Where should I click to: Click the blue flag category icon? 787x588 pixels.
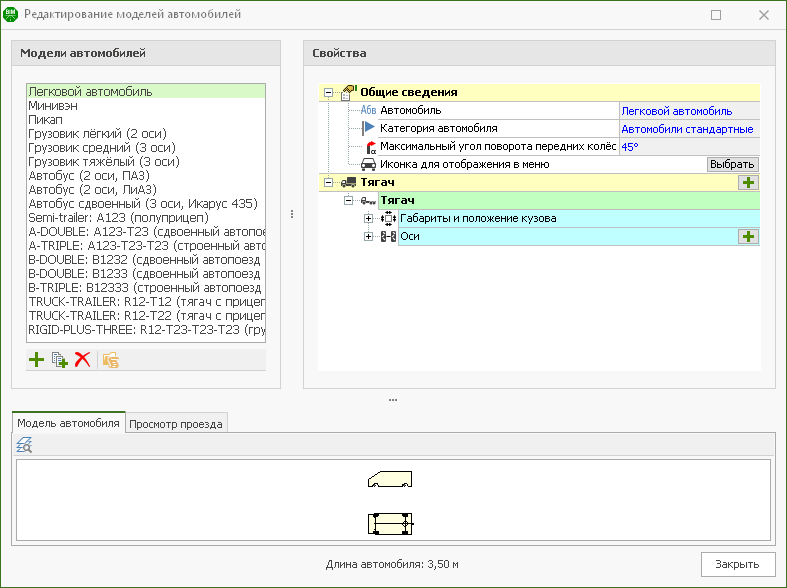(368, 128)
